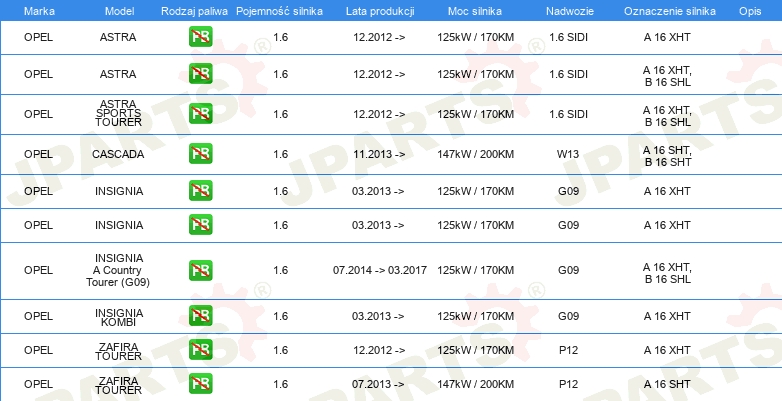Click the Oznaczenie silnika column header

click(670, 11)
